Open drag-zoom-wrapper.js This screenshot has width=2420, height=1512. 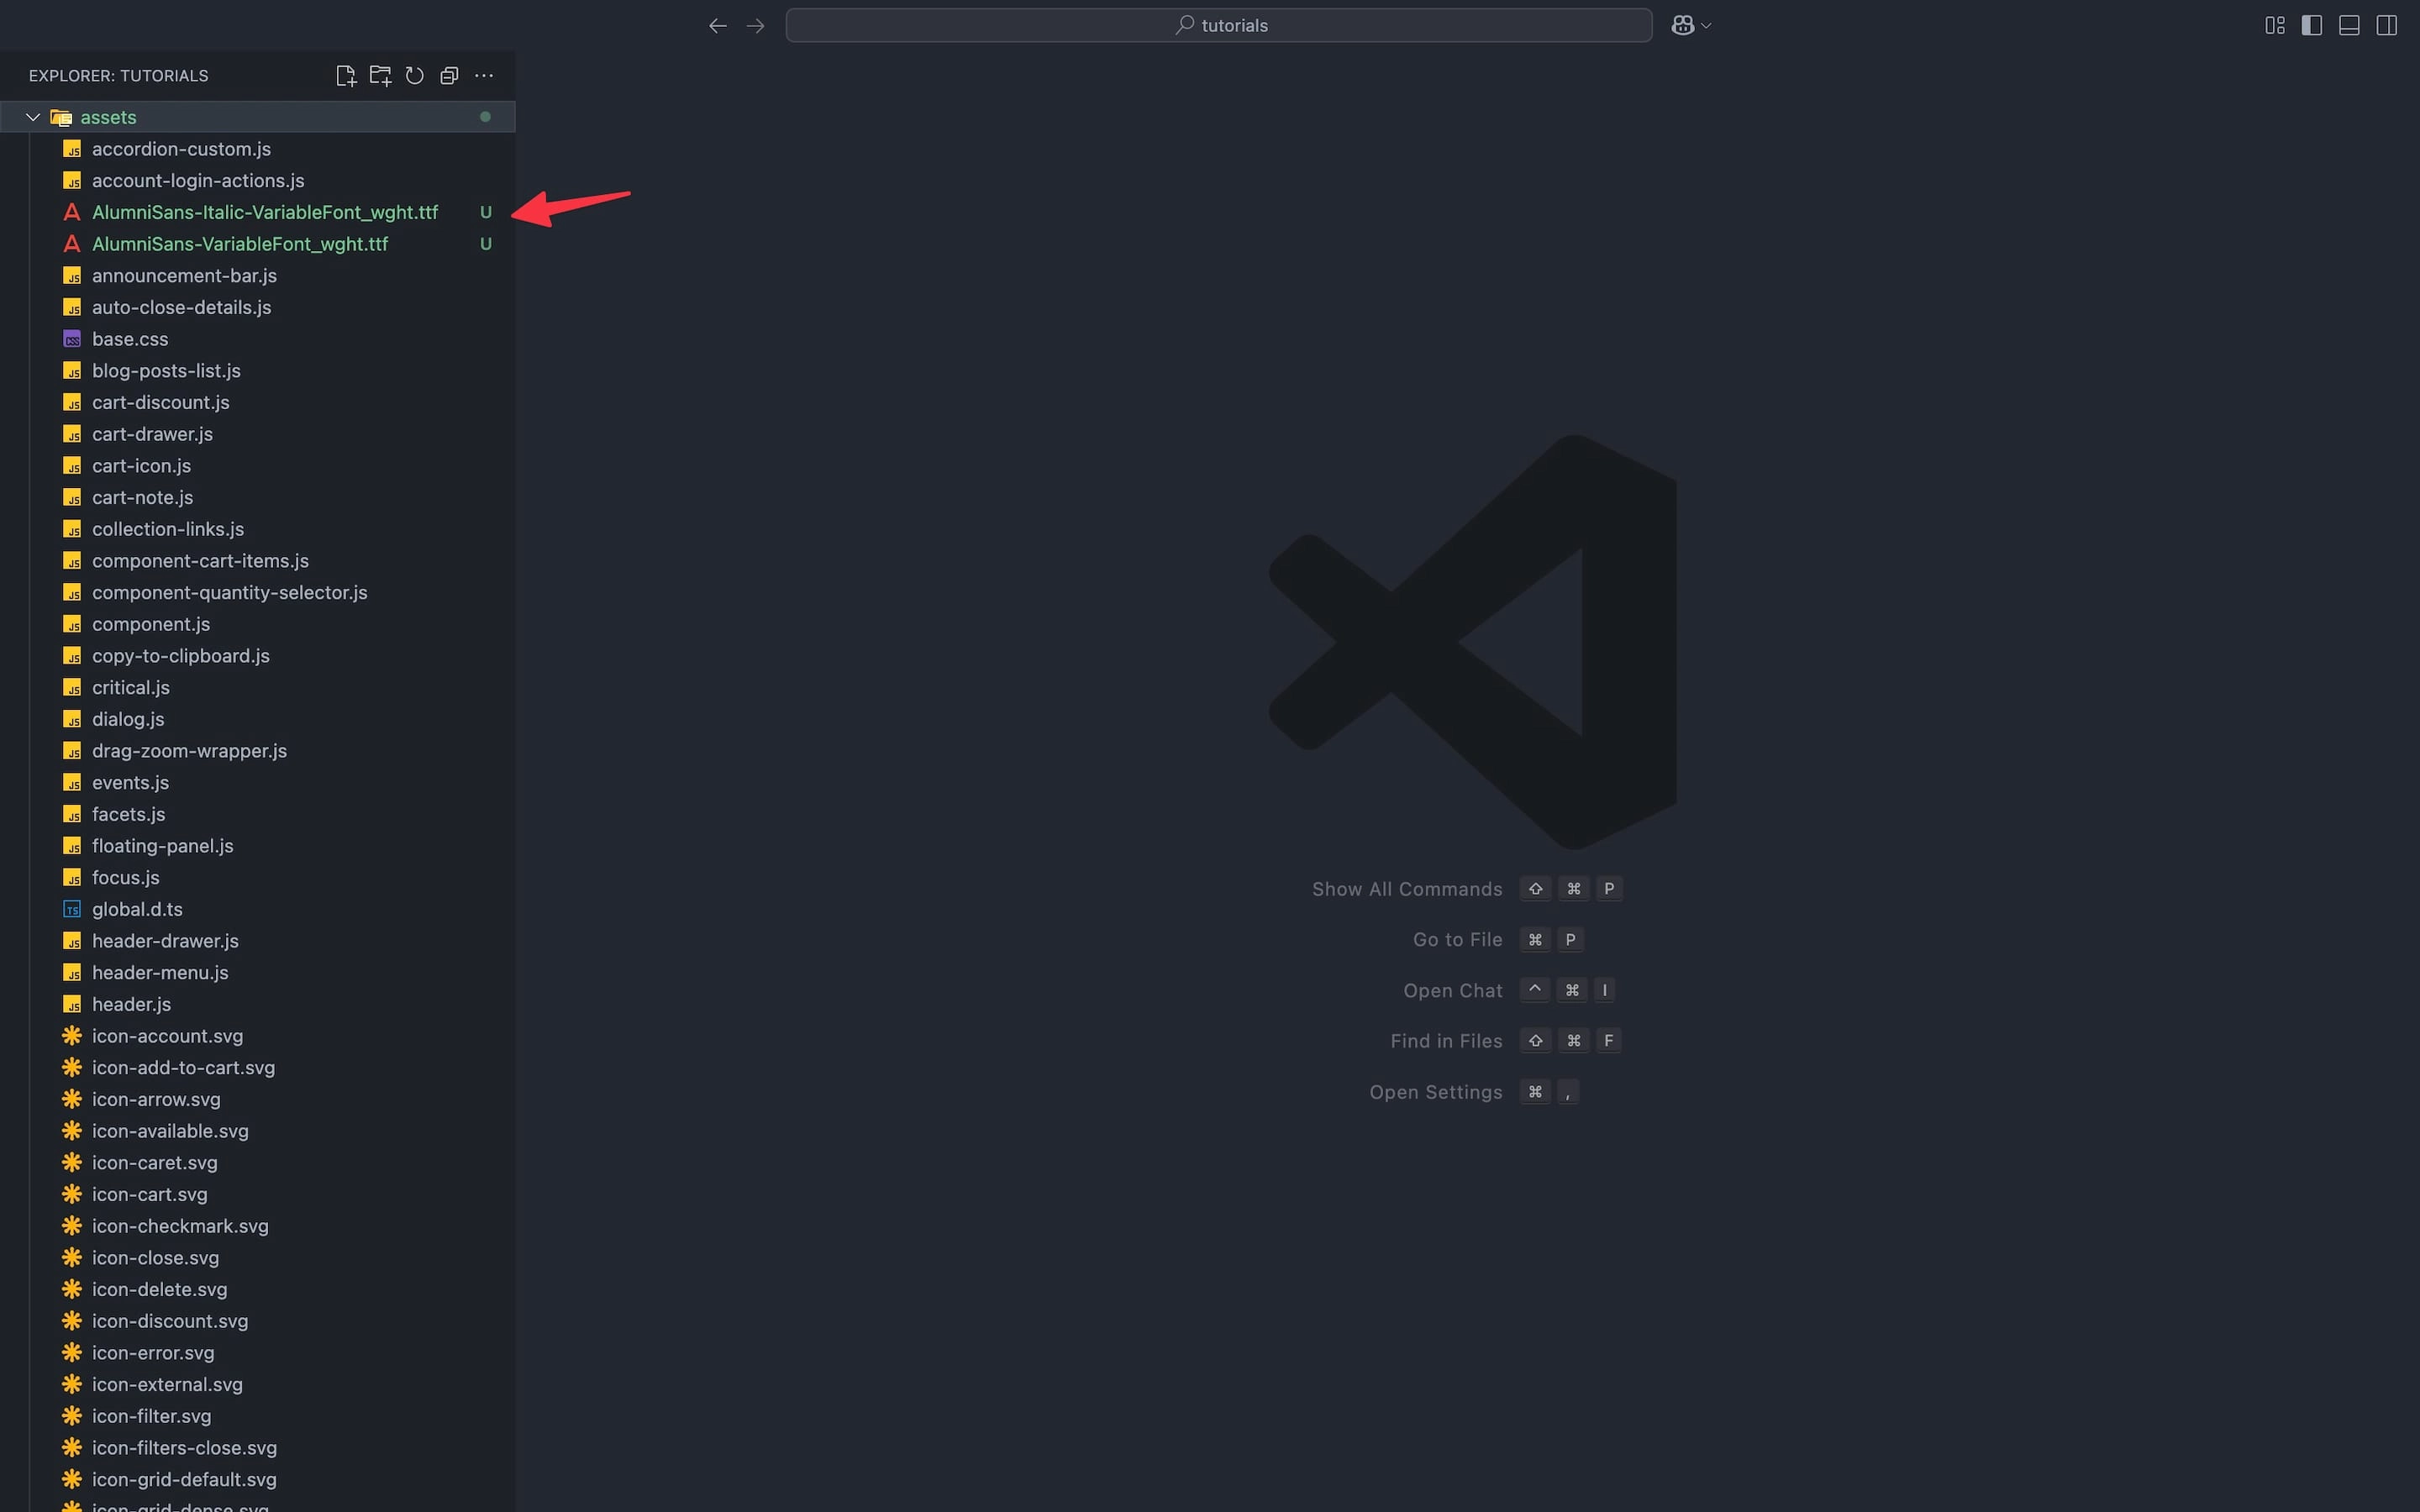click(x=258, y=751)
